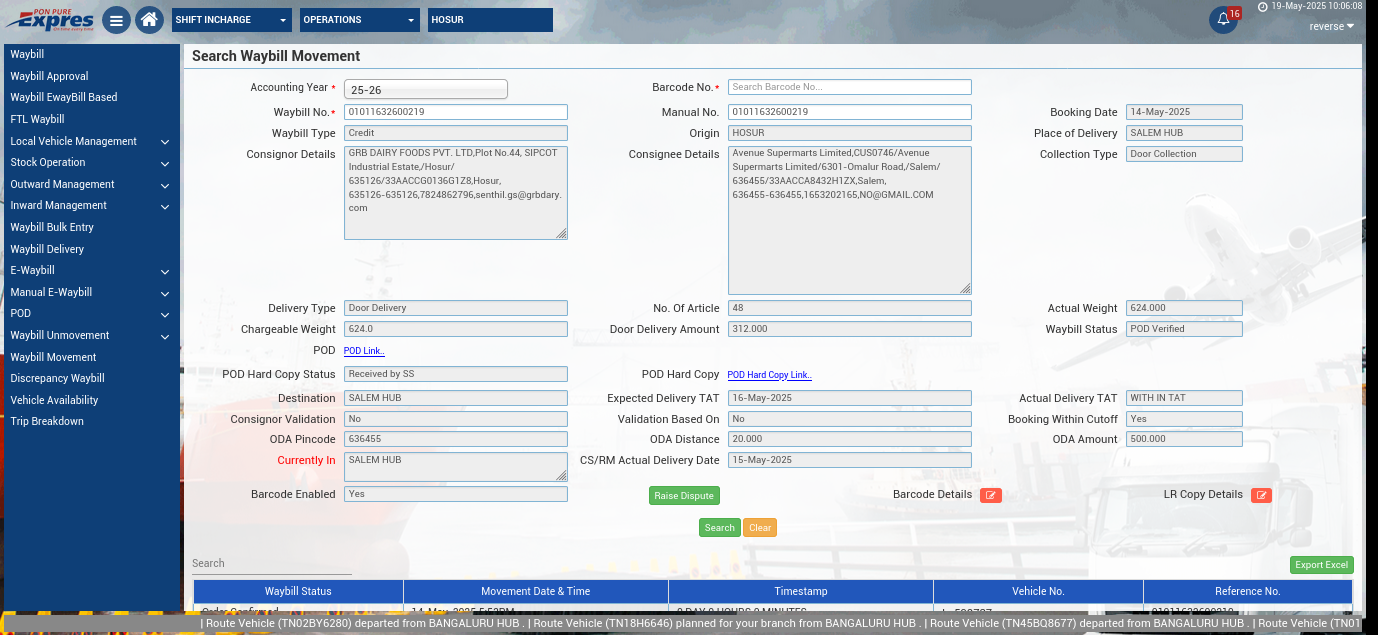Select Discrepancy Waybill in sidebar

57,378
